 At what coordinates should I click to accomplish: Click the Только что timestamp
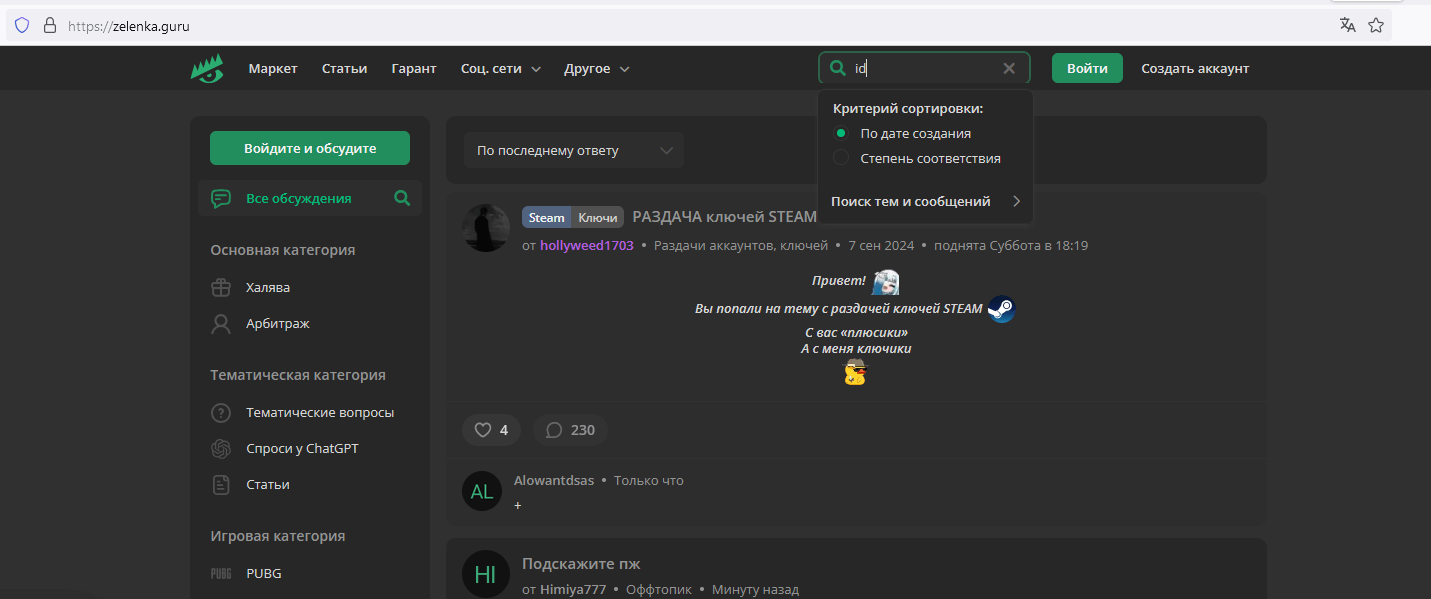pyautogui.click(x=649, y=481)
